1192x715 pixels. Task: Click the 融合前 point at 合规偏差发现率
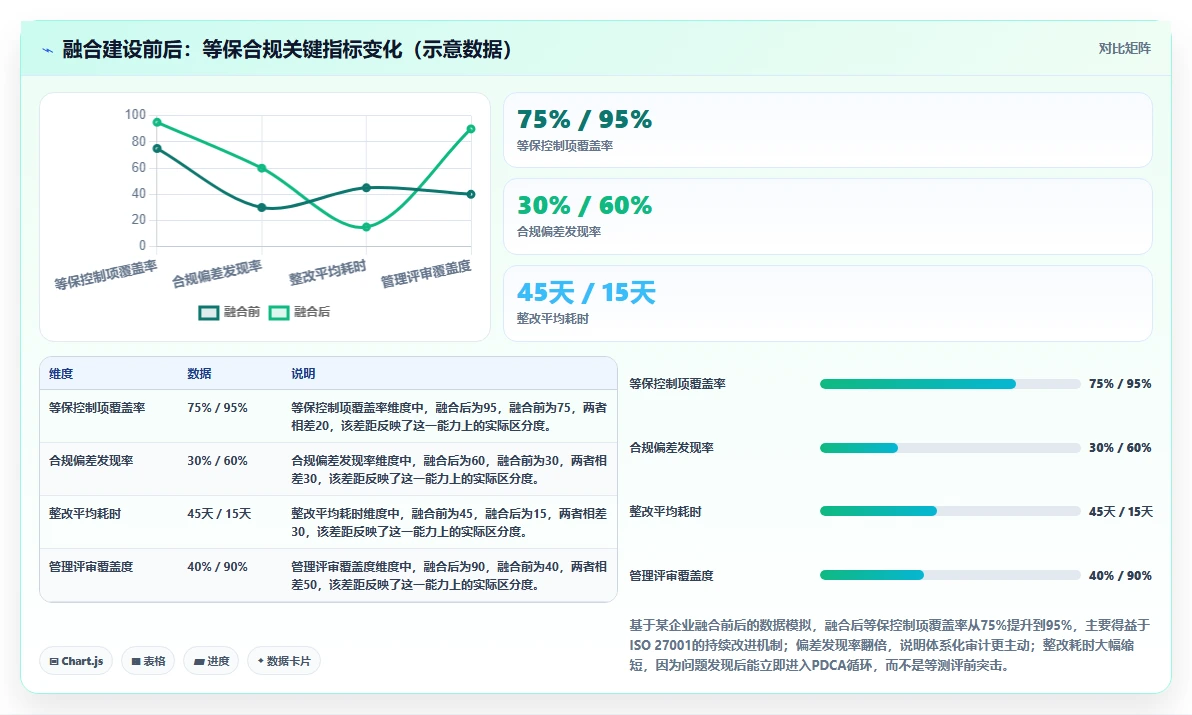pyautogui.click(x=262, y=207)
